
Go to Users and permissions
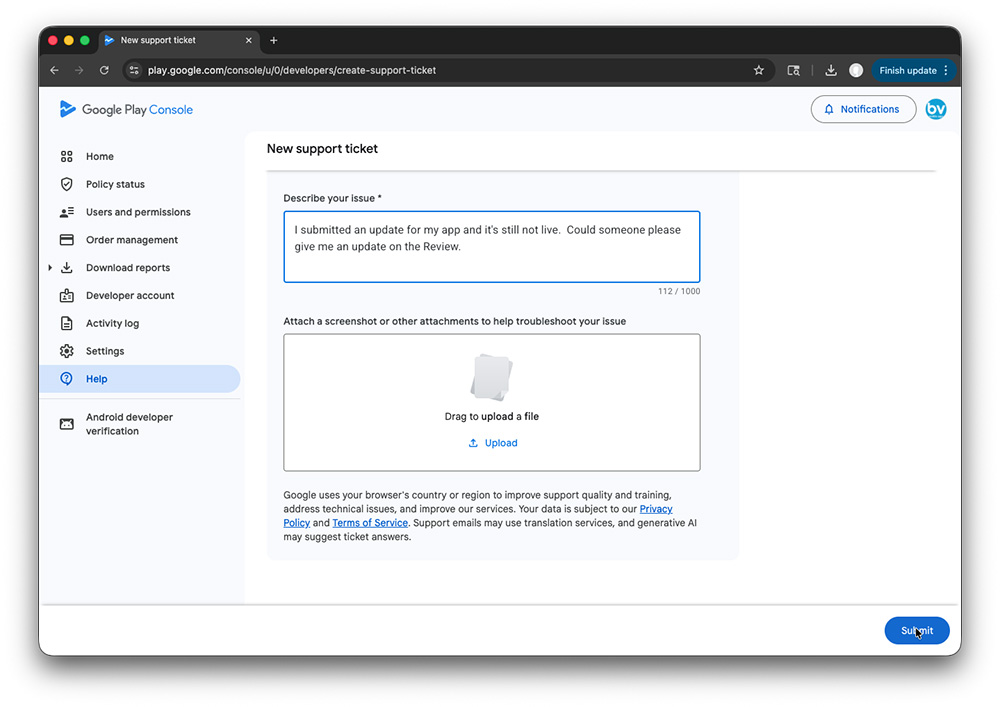tap(140, 212)
